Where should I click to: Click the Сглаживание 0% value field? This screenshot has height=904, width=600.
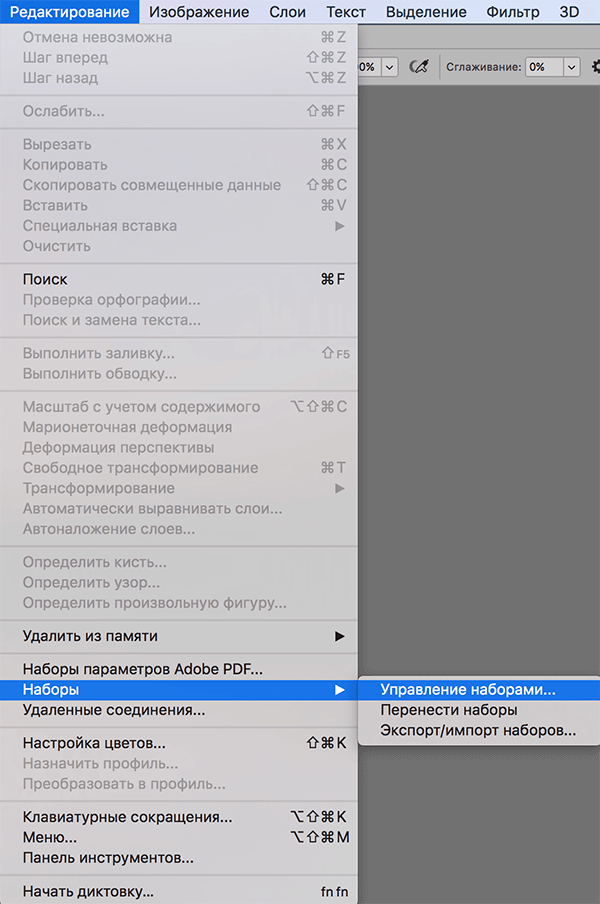click(545, 67)
